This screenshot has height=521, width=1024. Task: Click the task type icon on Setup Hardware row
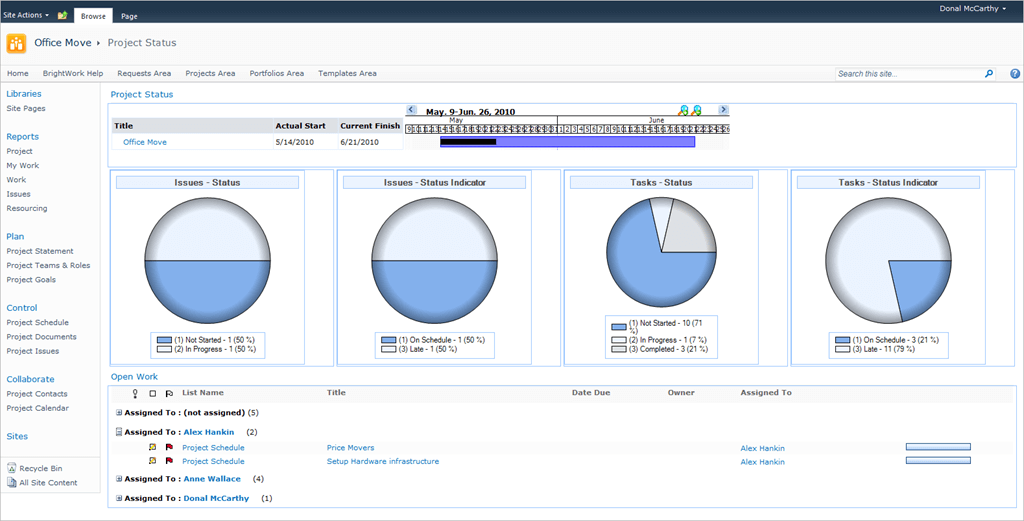[152, 461]
